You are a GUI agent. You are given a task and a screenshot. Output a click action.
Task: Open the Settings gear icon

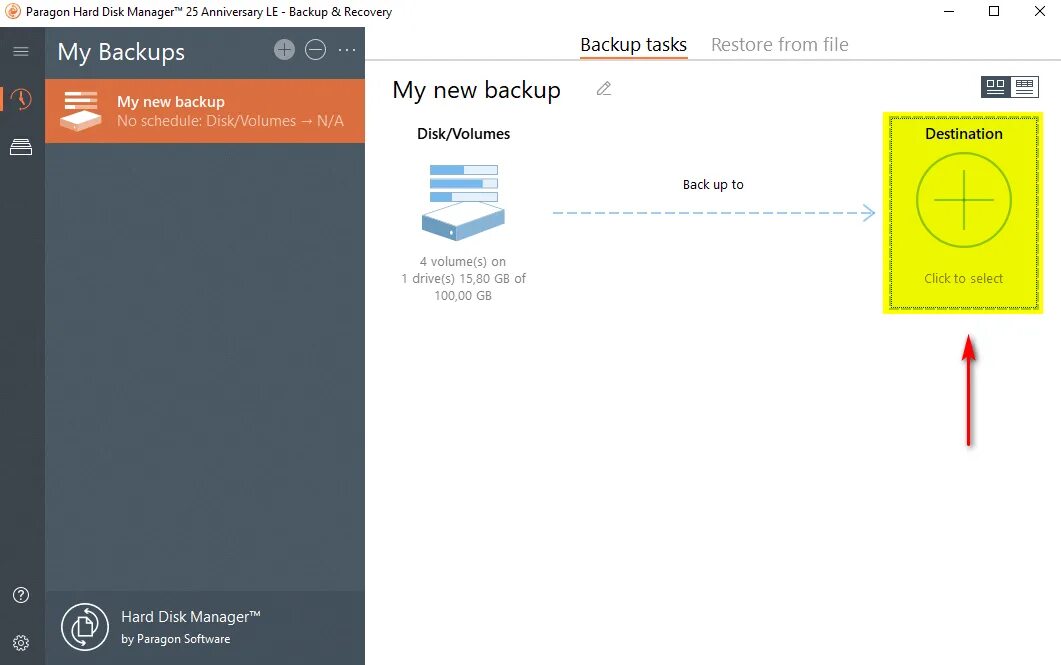point(21,643)
